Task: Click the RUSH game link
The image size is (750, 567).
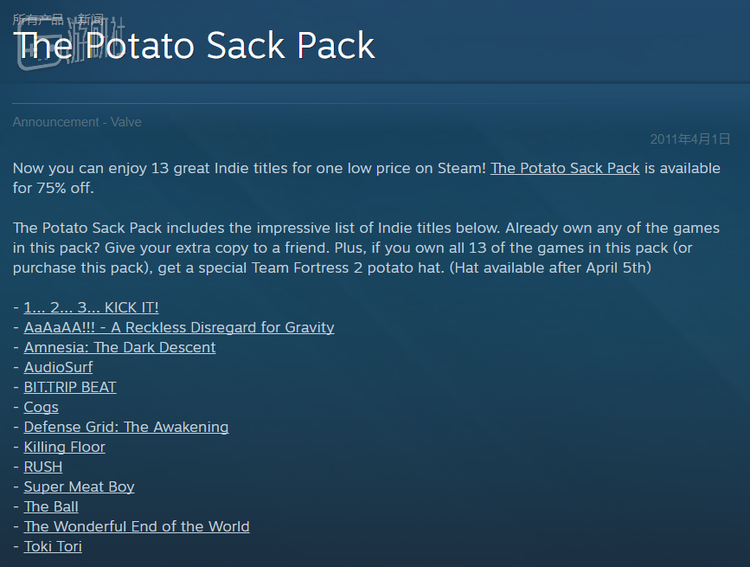Action: point(43,467)
